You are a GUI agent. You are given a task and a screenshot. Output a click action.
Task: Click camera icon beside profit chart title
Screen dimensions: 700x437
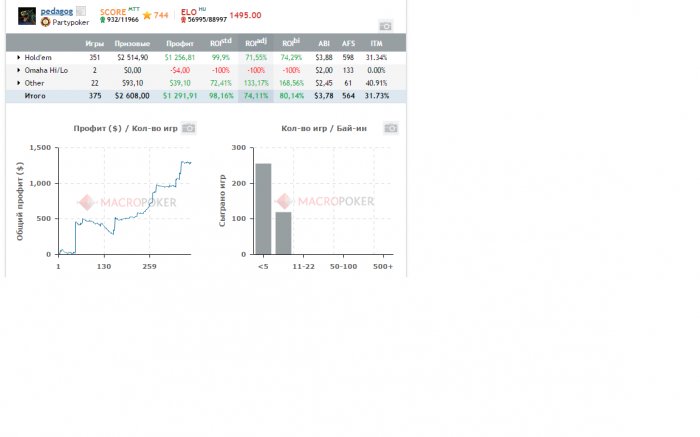coord(188,128)
